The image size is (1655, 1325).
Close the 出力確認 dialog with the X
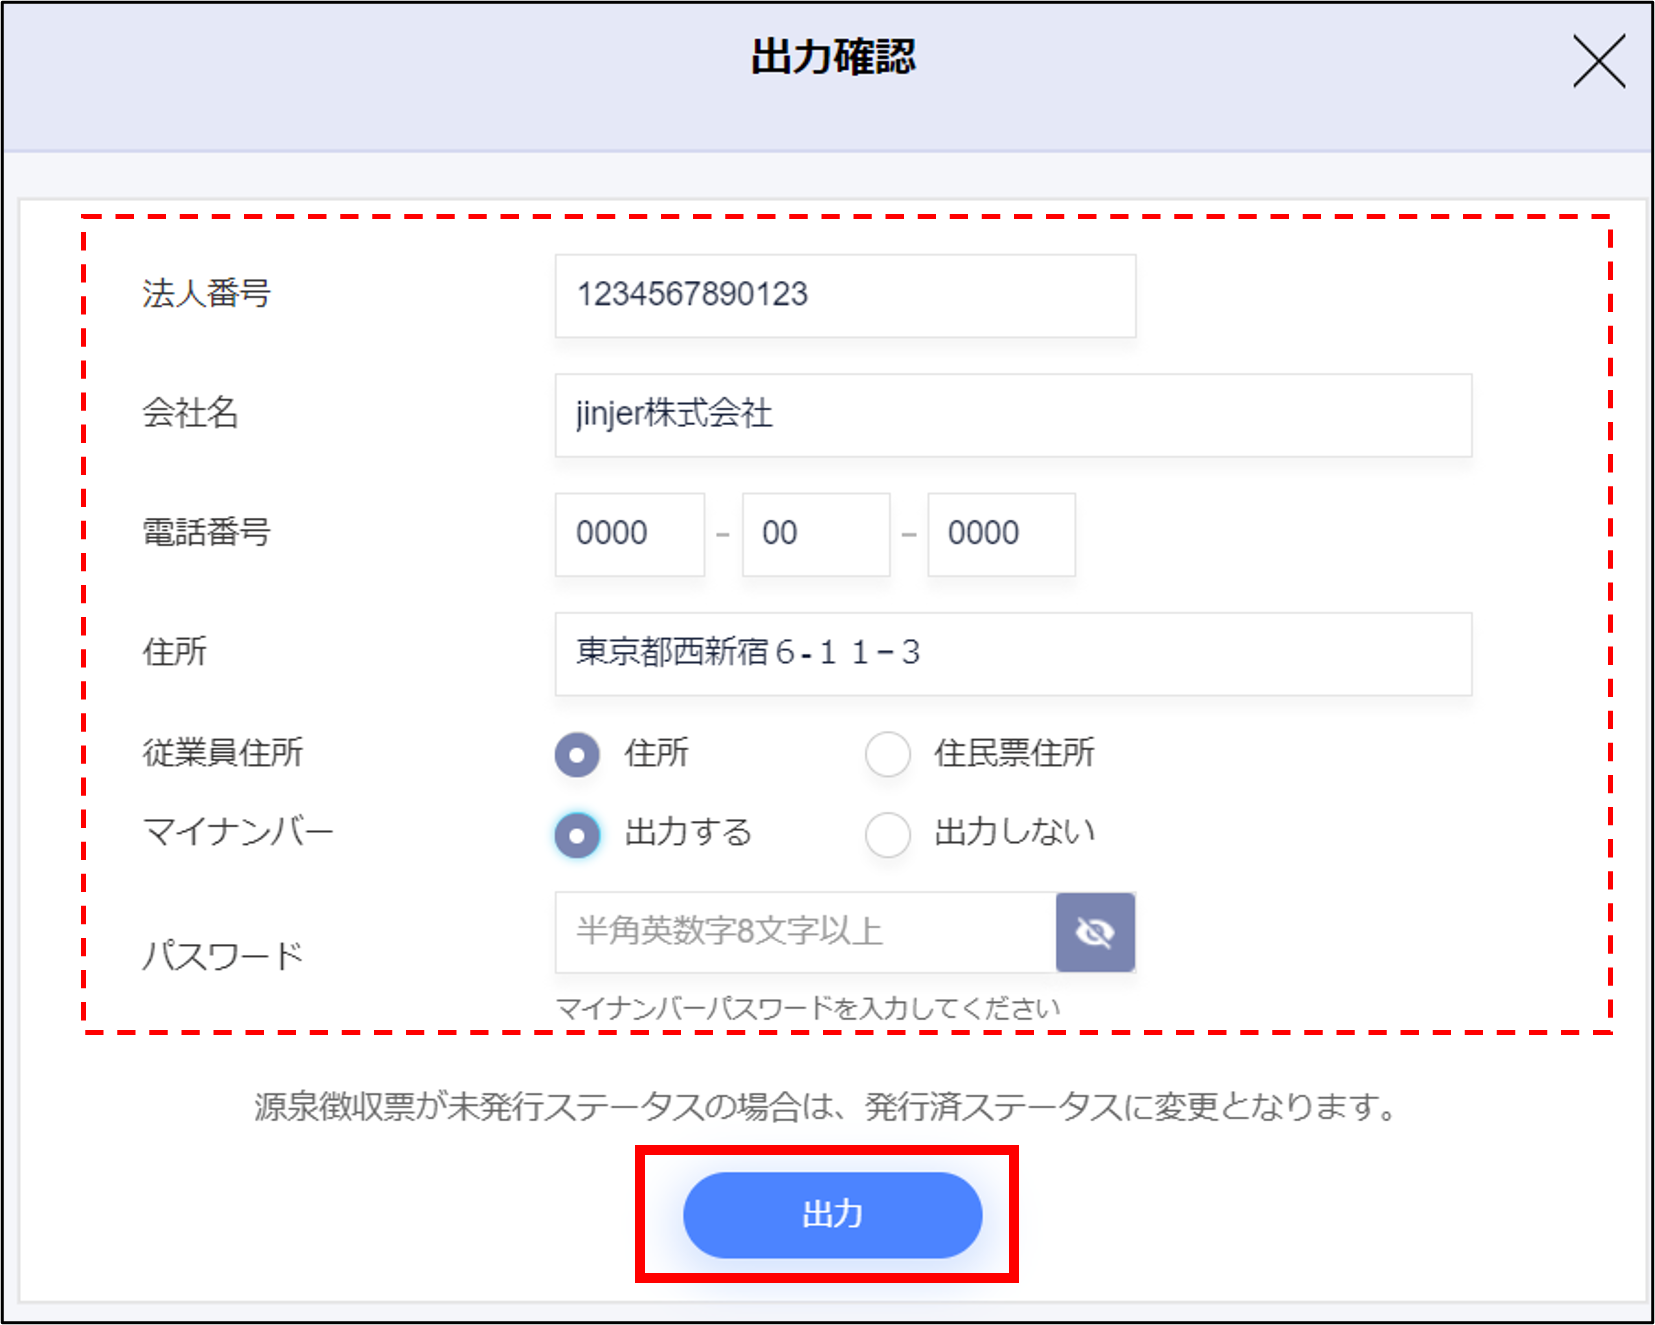click(1598, 62)
